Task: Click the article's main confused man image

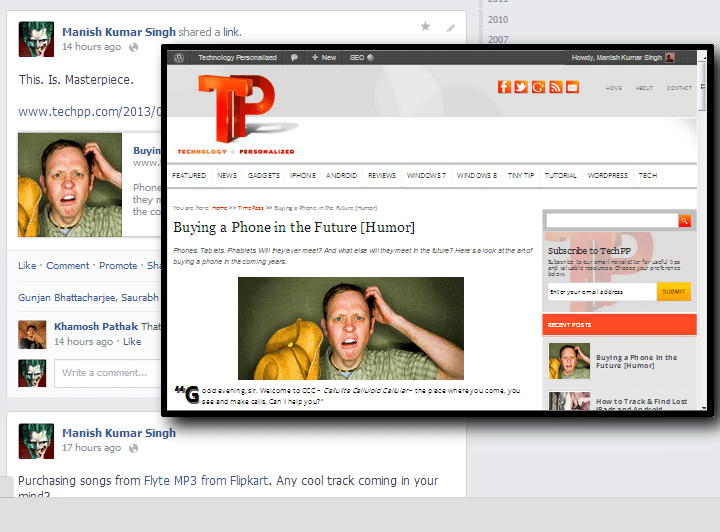Action: [x=351, y=328]
